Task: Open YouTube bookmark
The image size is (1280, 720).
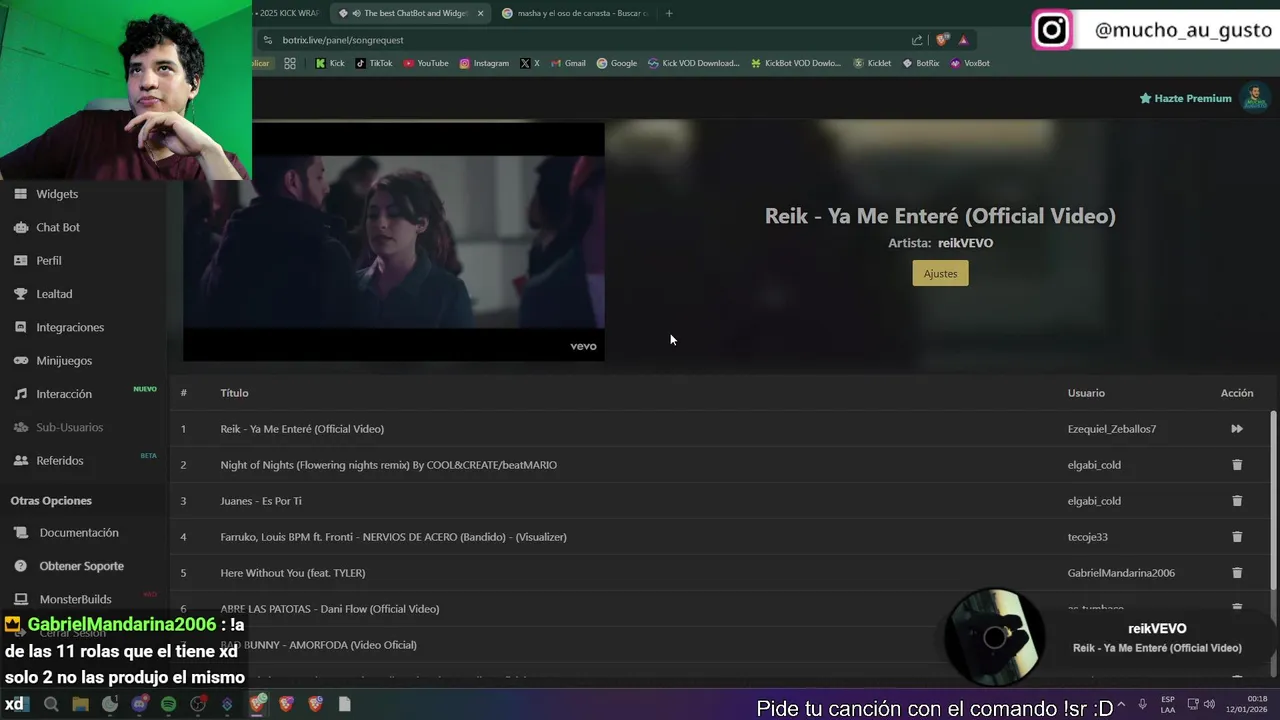Action: point(426,63)
